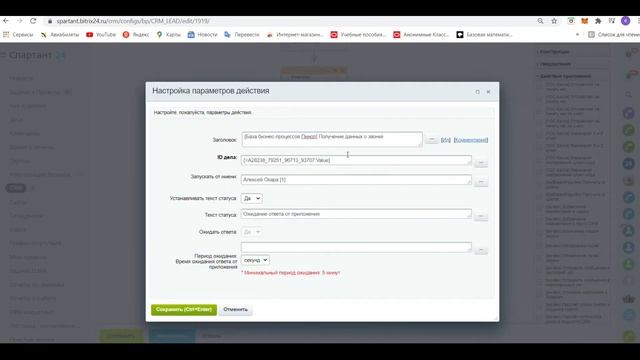Open the MetaMask fox extension icon
Image resolution: width=640 pixels, height=360 pixels.
click(584, 21)
